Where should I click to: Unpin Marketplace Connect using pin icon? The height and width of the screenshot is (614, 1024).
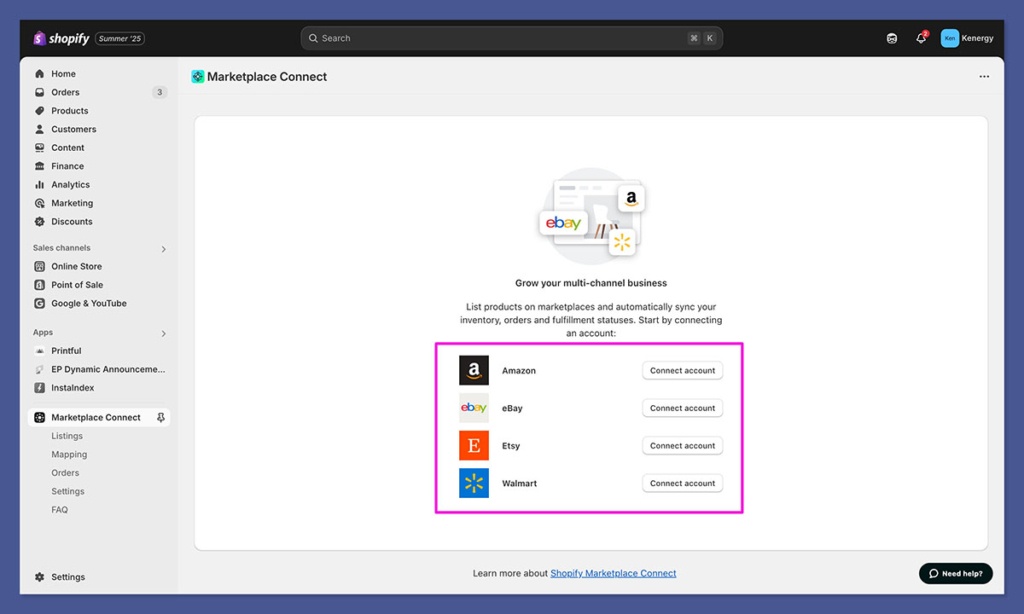click(x=161, y=418)
